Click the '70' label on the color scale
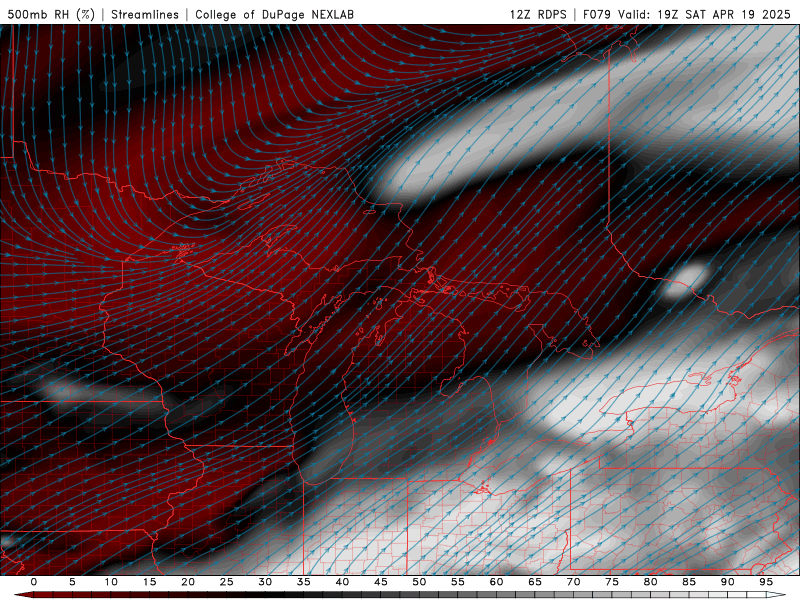This screenshot has width=800, height=600. [573, 582]
